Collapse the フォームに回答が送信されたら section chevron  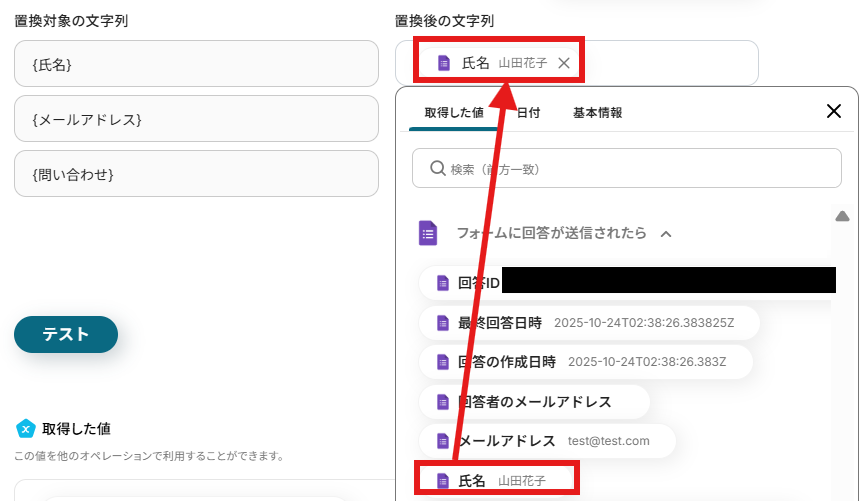(666, 234)
